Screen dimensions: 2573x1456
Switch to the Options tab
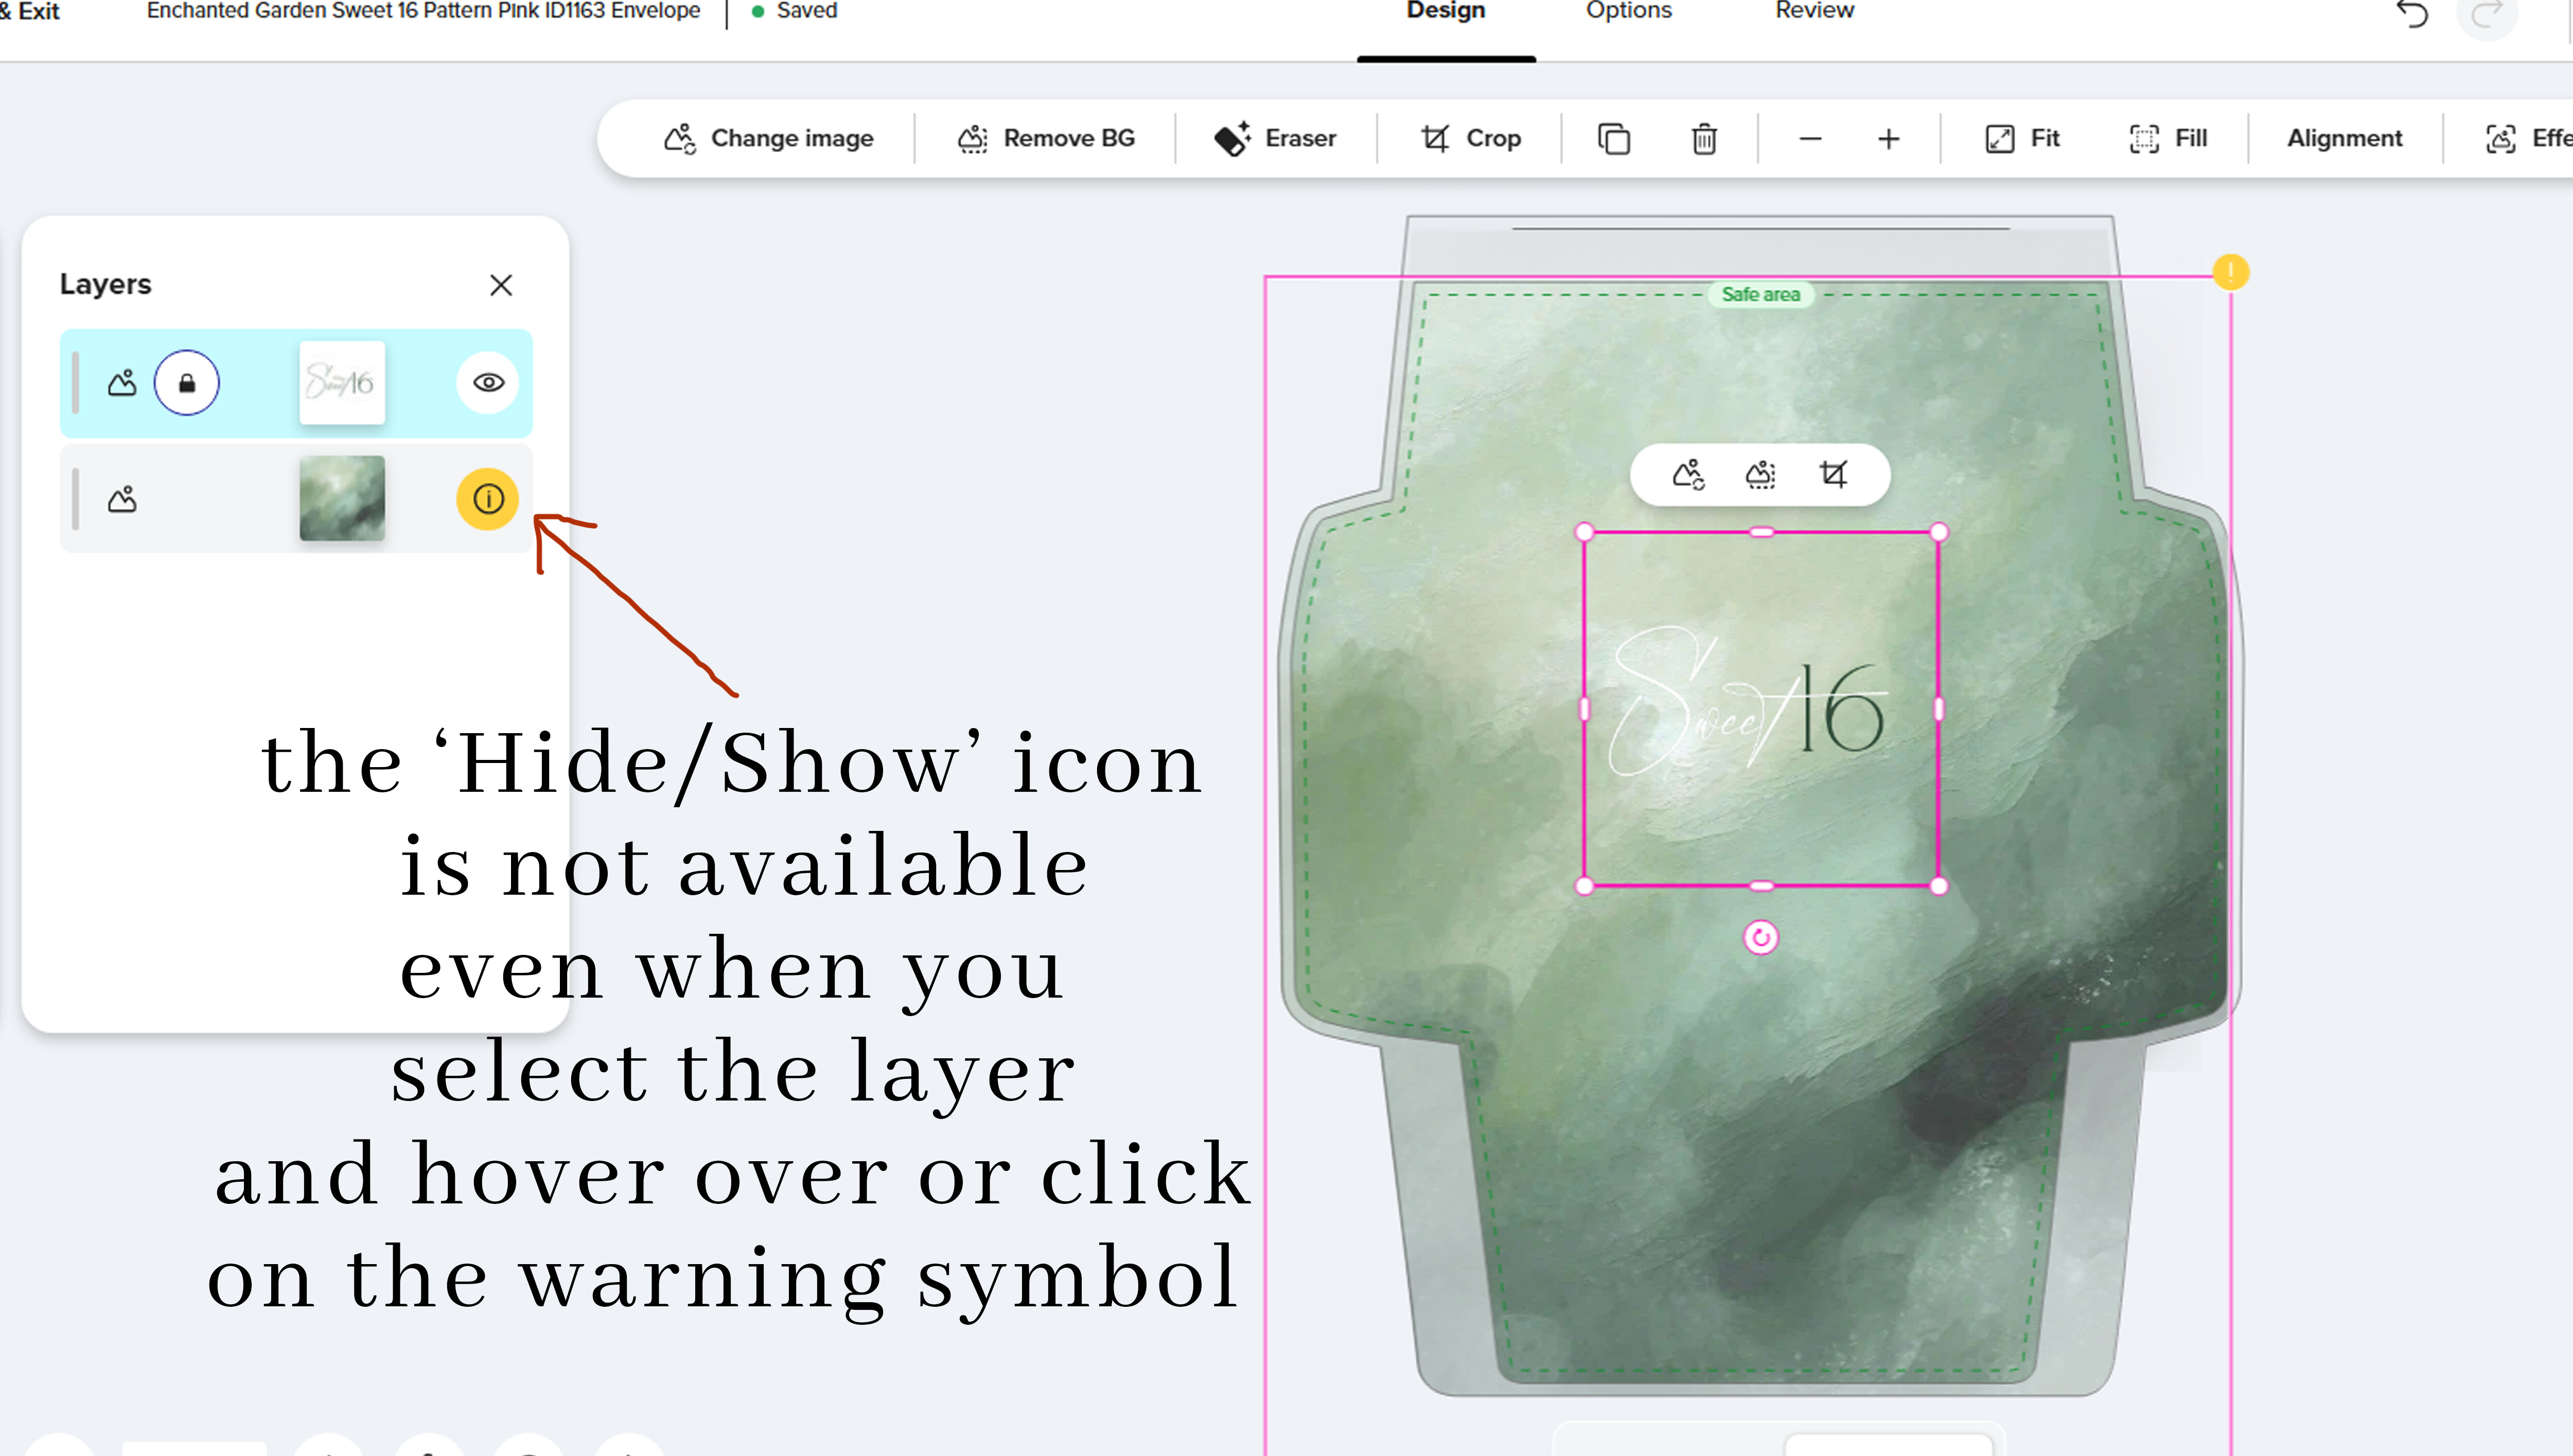(1628, 12)
